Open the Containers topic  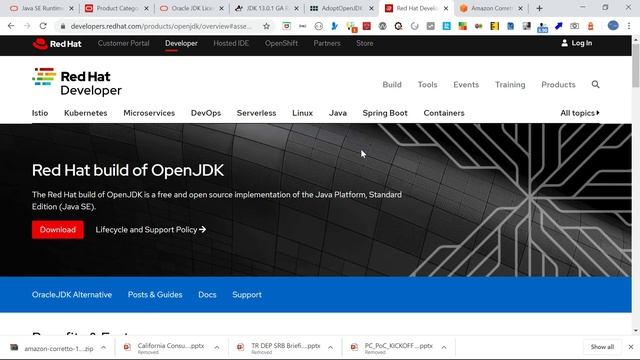coord(444,113)
